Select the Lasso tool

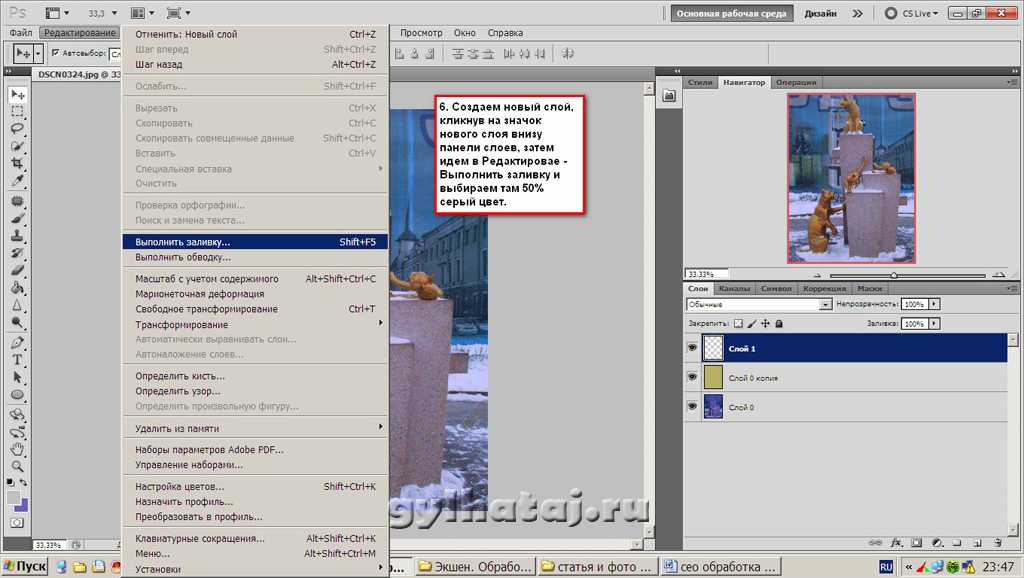(x=18, y=128)
